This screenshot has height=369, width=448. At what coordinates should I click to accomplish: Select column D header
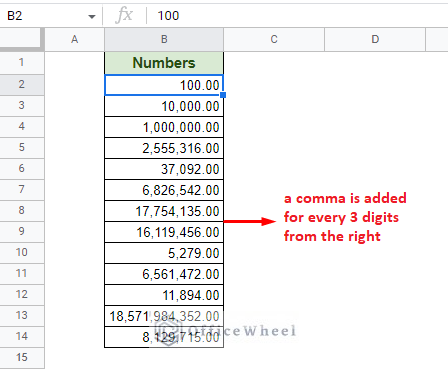375,39
